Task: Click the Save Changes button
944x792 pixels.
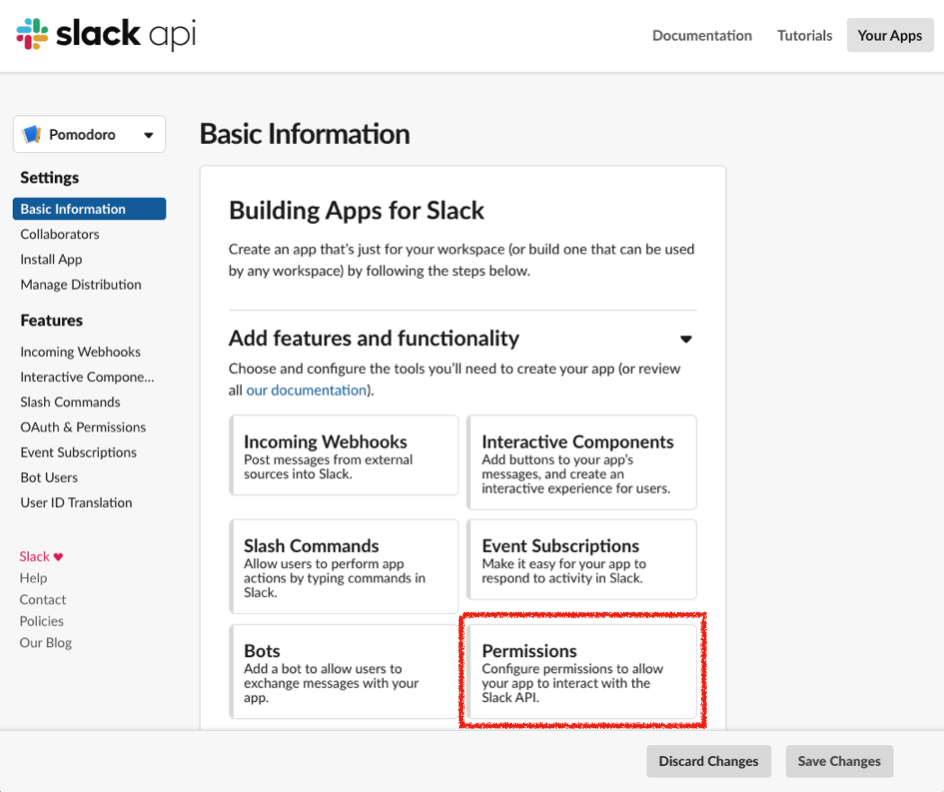Action: pos(839,761)
